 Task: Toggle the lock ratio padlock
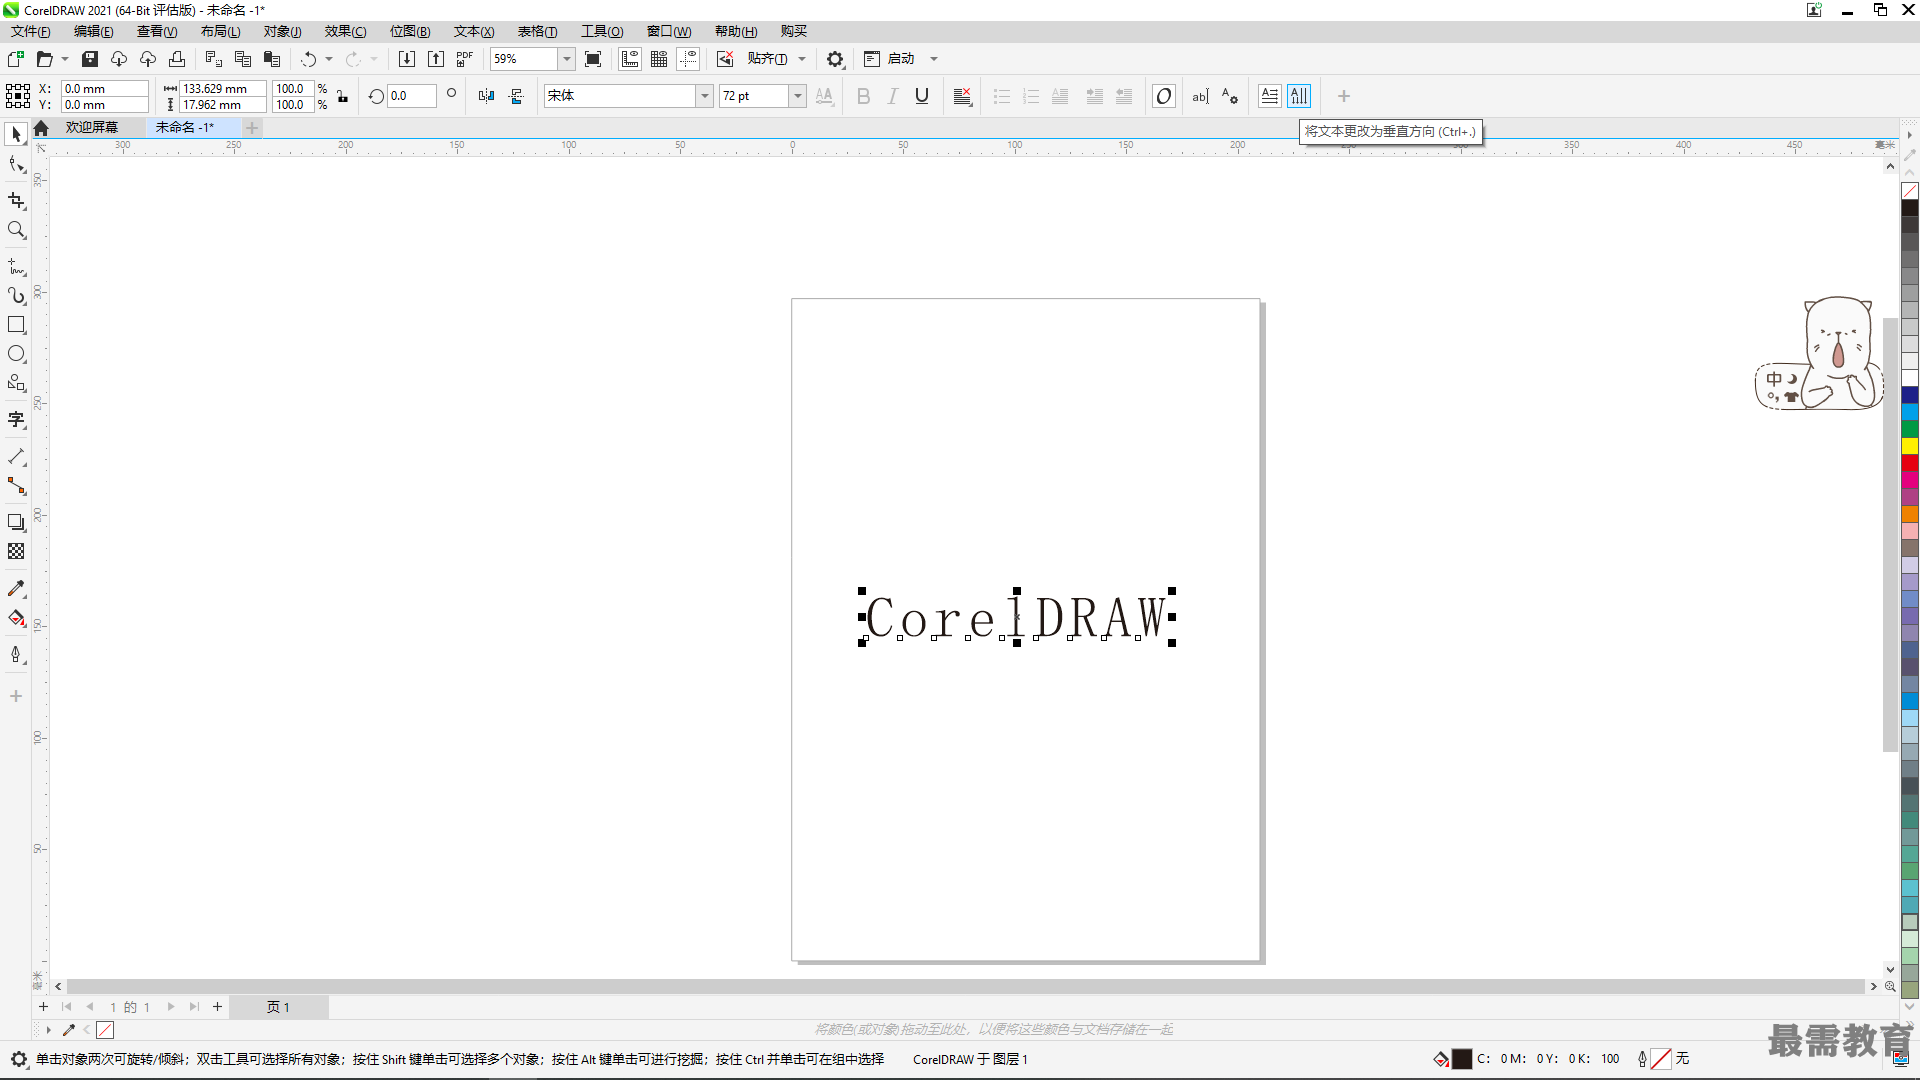click(343, 96)
